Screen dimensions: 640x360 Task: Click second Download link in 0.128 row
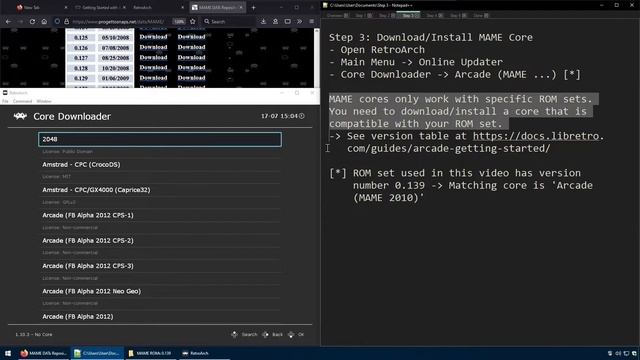tap(191, 67)
